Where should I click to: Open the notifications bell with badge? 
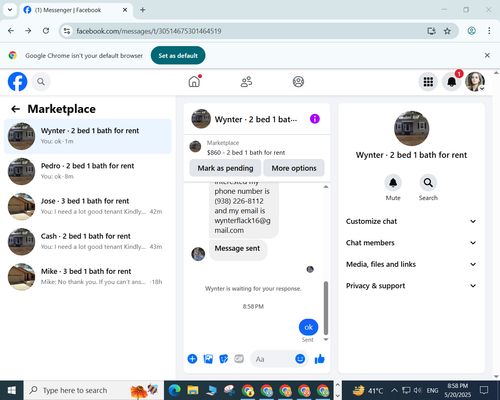click(452, 82)
